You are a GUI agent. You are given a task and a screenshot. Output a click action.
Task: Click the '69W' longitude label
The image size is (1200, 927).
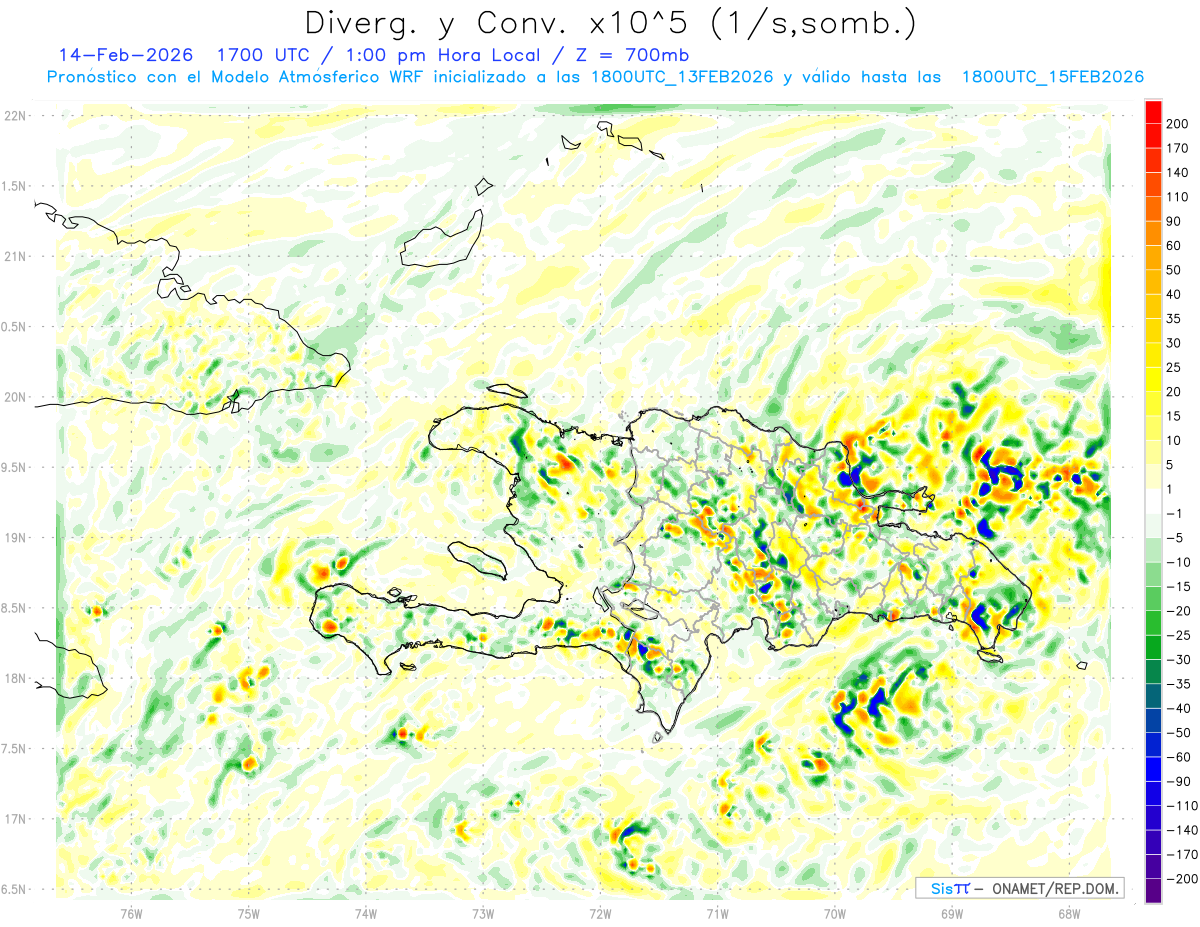click(952, 913)
